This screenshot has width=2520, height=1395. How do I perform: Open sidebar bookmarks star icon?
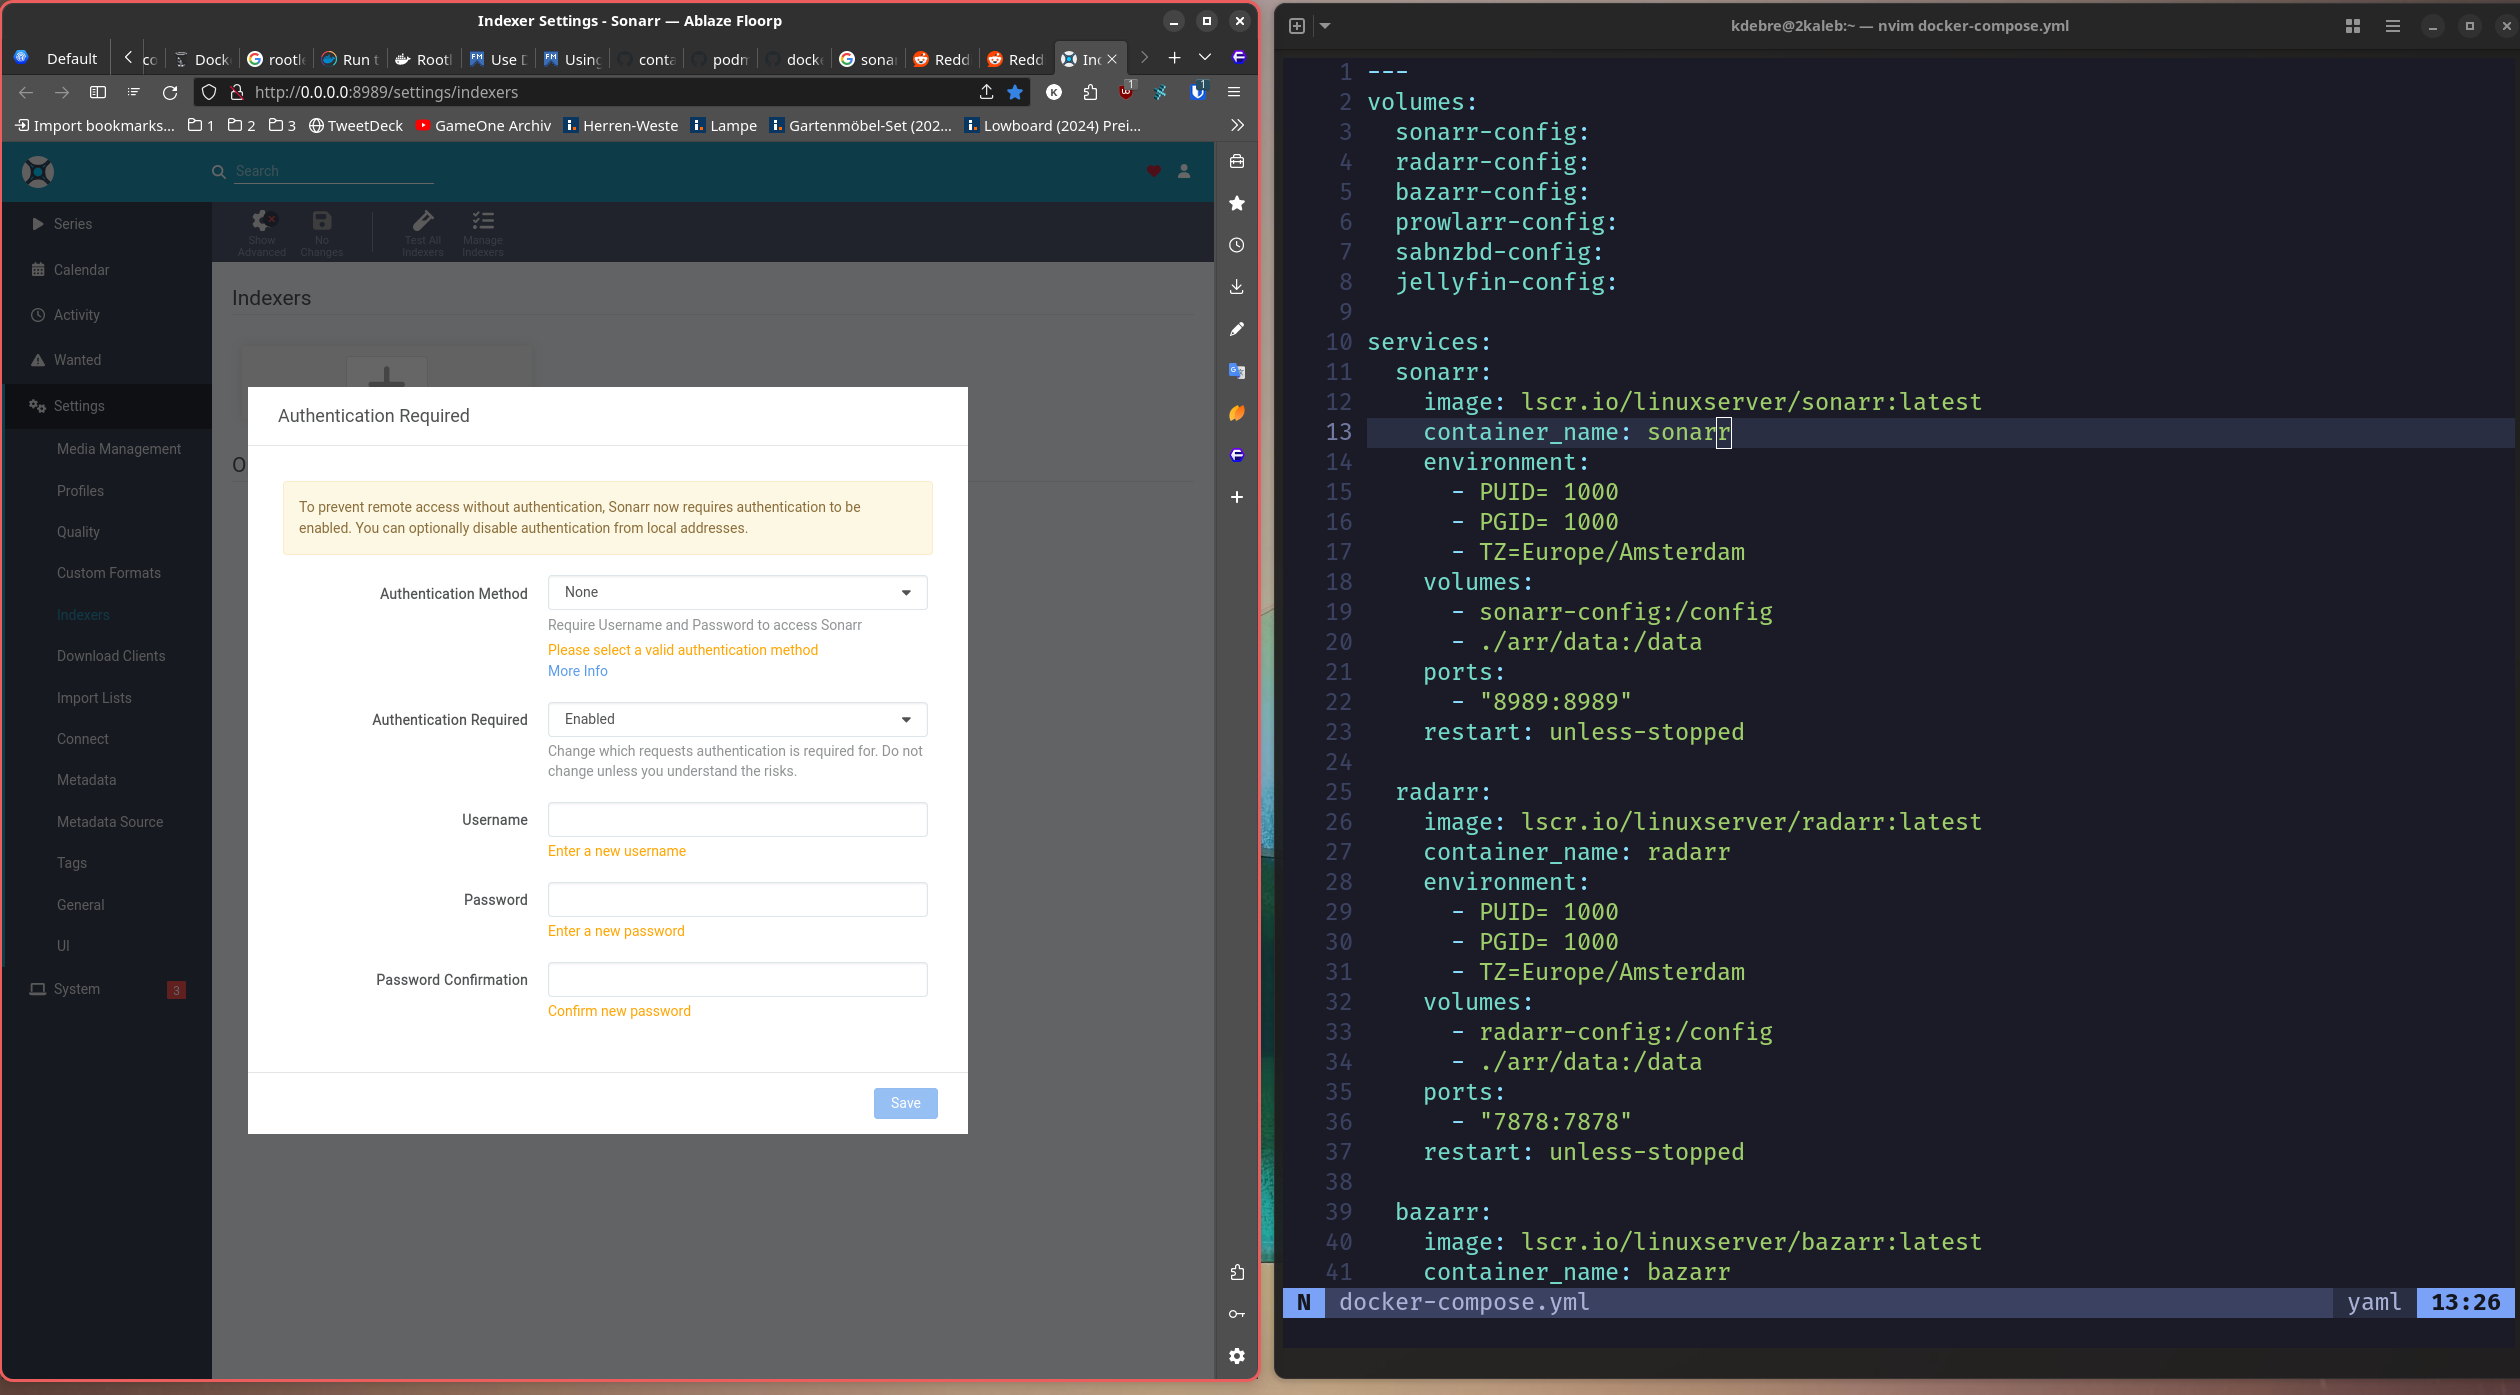(1237, 203)
